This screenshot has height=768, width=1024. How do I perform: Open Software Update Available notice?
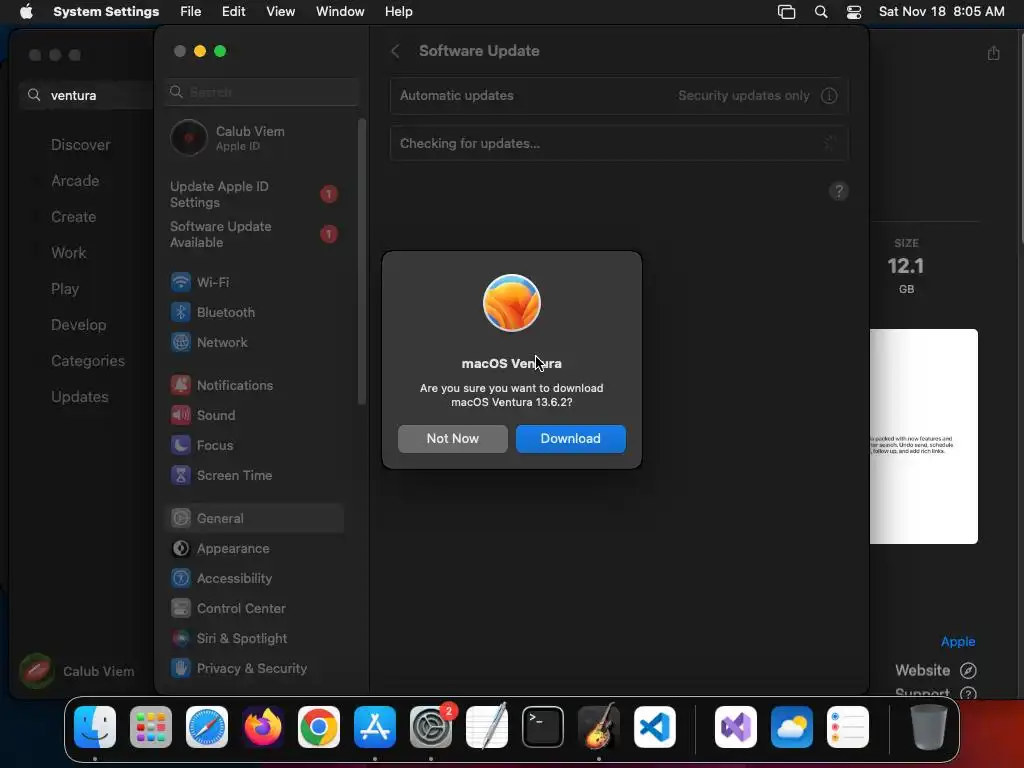255,234
